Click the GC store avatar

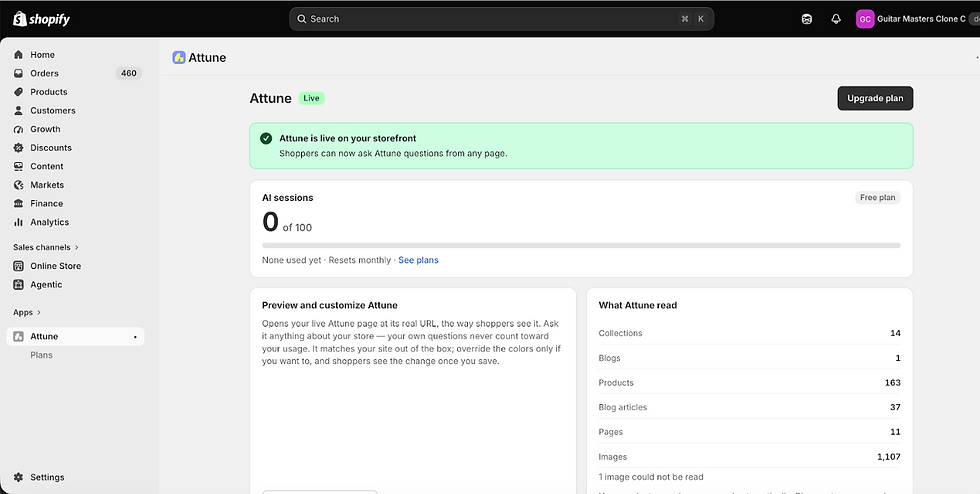click(x=865, y=19)
